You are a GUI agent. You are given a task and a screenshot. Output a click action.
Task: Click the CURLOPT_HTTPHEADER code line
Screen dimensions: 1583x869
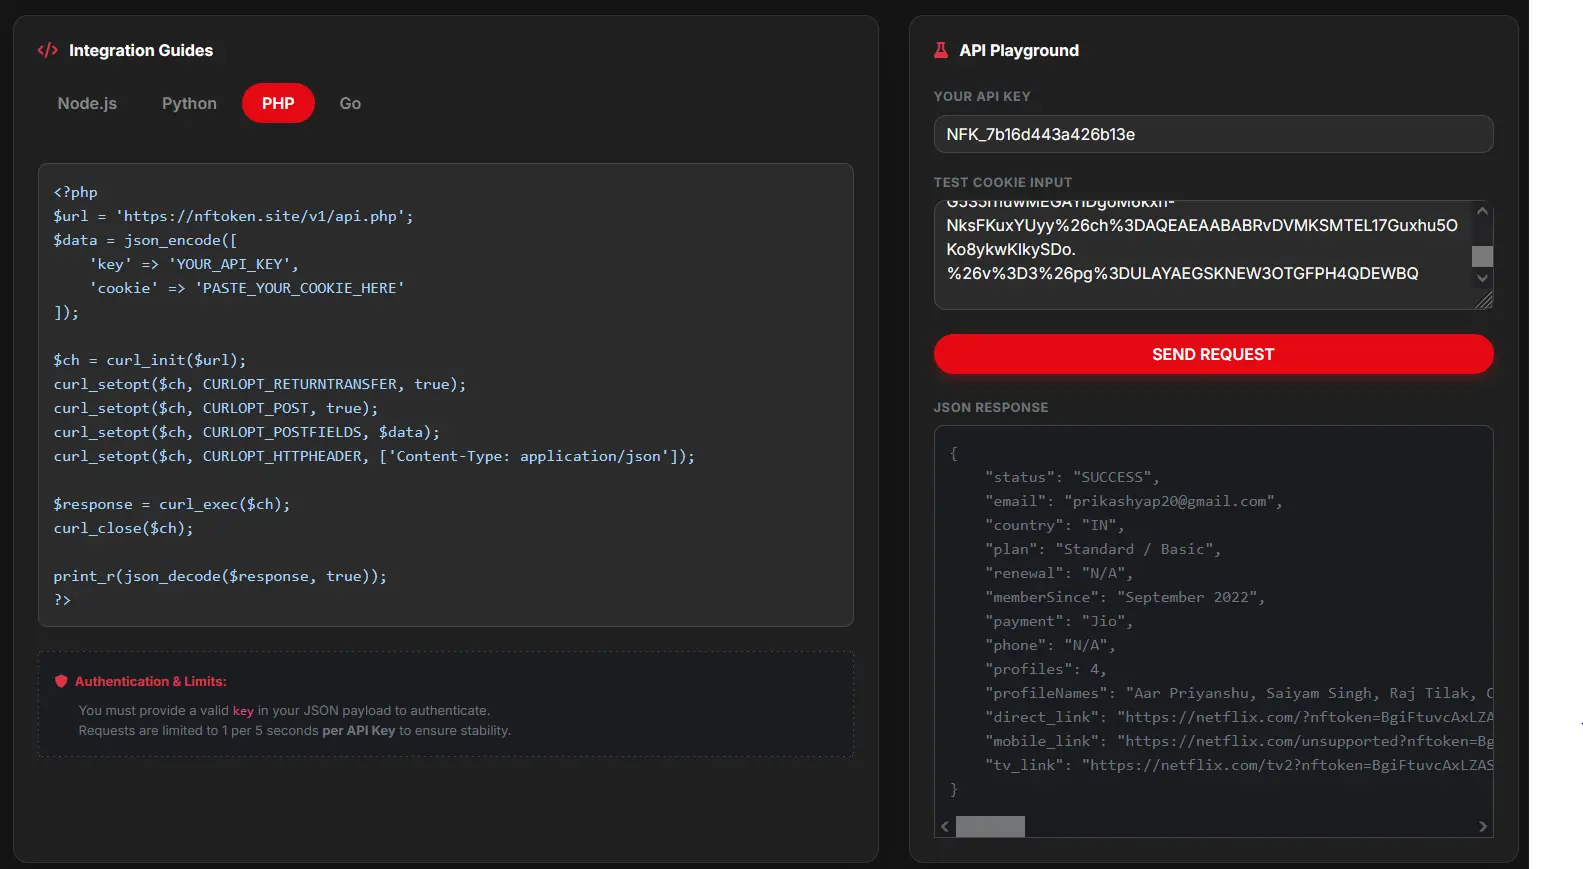[374, 456]
